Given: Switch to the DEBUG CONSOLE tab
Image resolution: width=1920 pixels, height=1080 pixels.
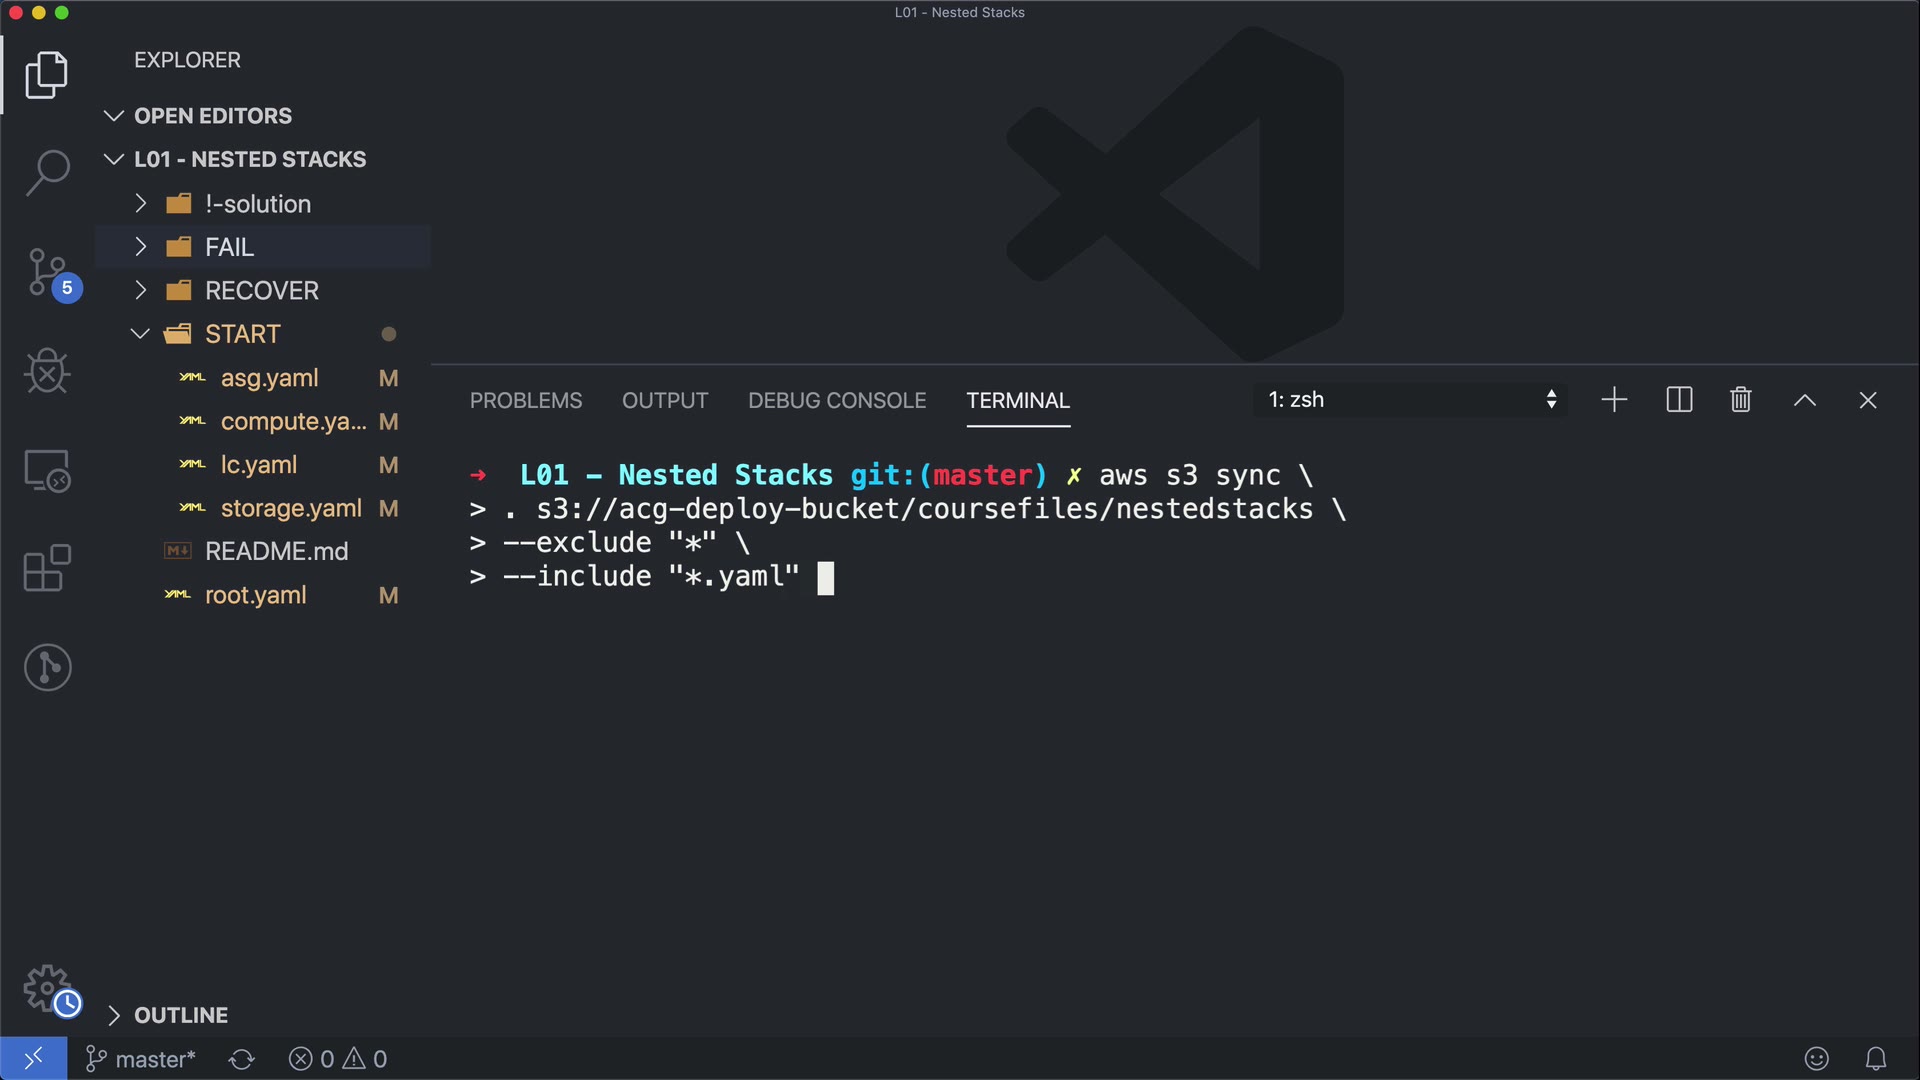Looking at the screenshot, I should tap(837, 400).
